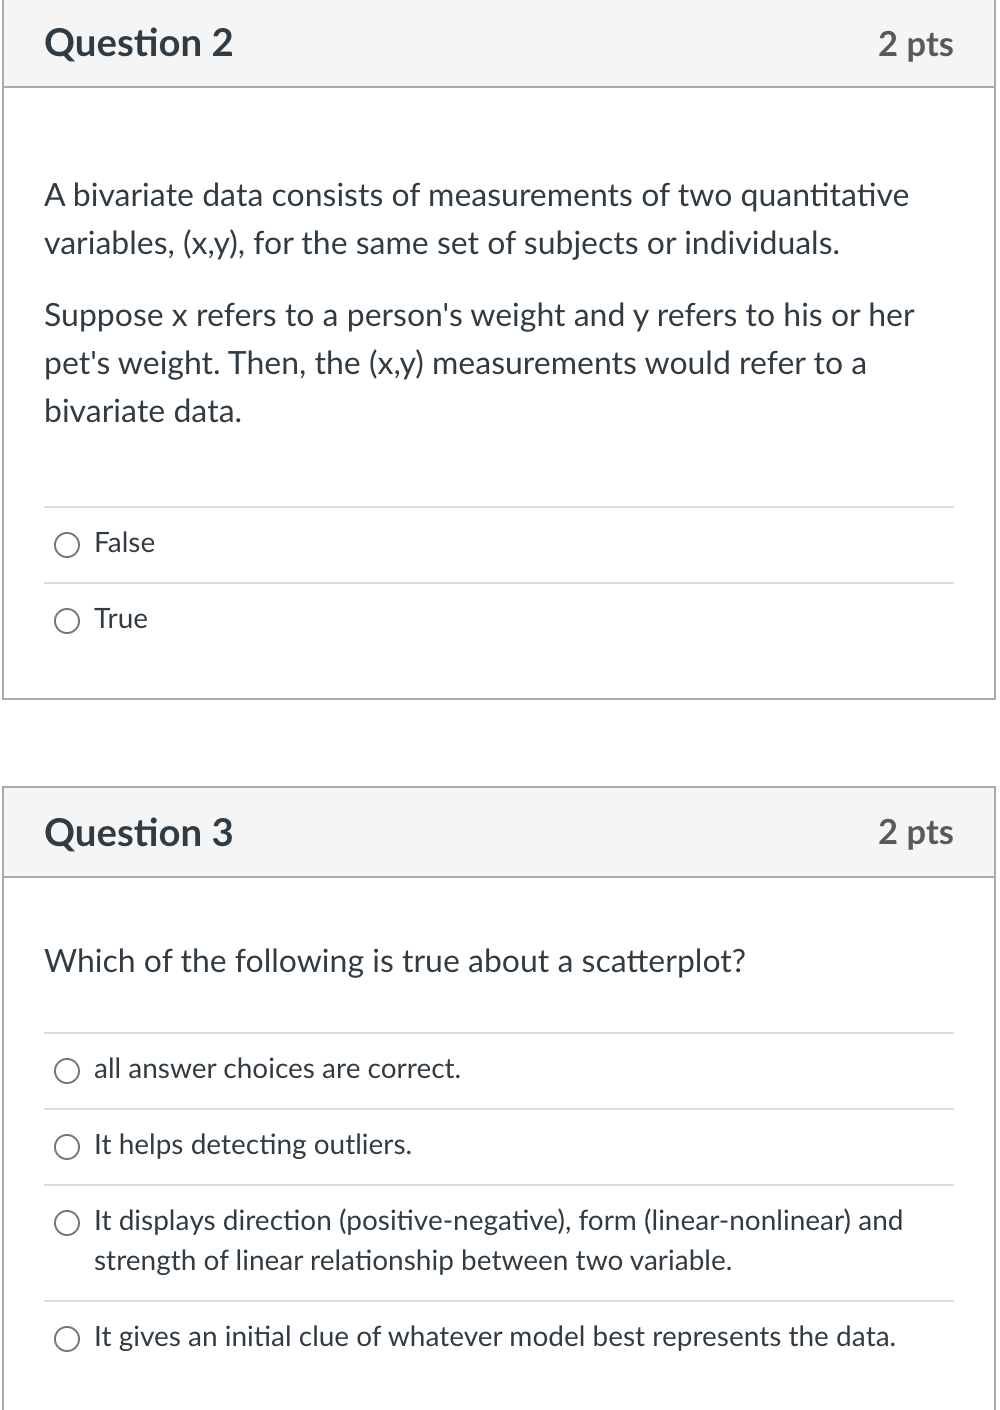Image resolution: width=1000 pixels, height=1410 pixels.
Task: Click 'It gives an initial clue' answer text
Action: pyautogui.click(x=494, y=1337)
